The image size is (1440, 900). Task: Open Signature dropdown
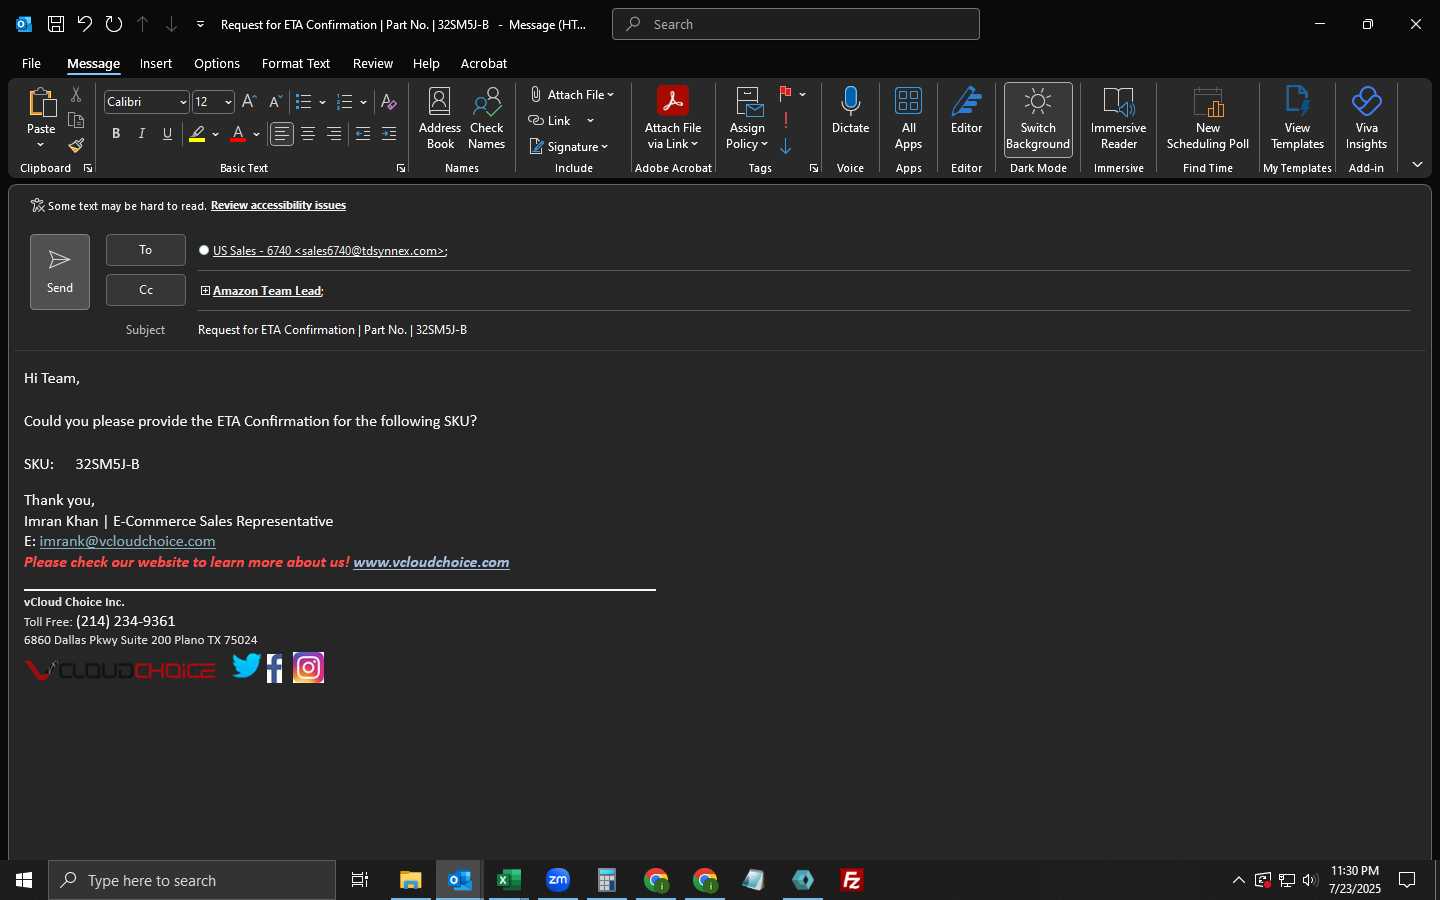pyautogui.click(x=569, y=147)
